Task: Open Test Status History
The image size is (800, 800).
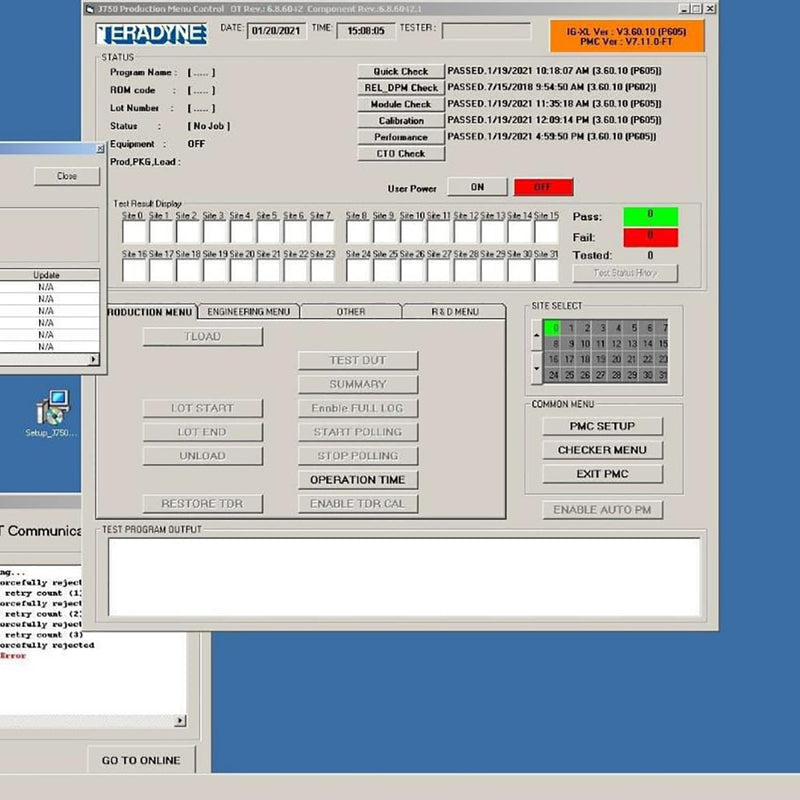Action: (625, 273)
